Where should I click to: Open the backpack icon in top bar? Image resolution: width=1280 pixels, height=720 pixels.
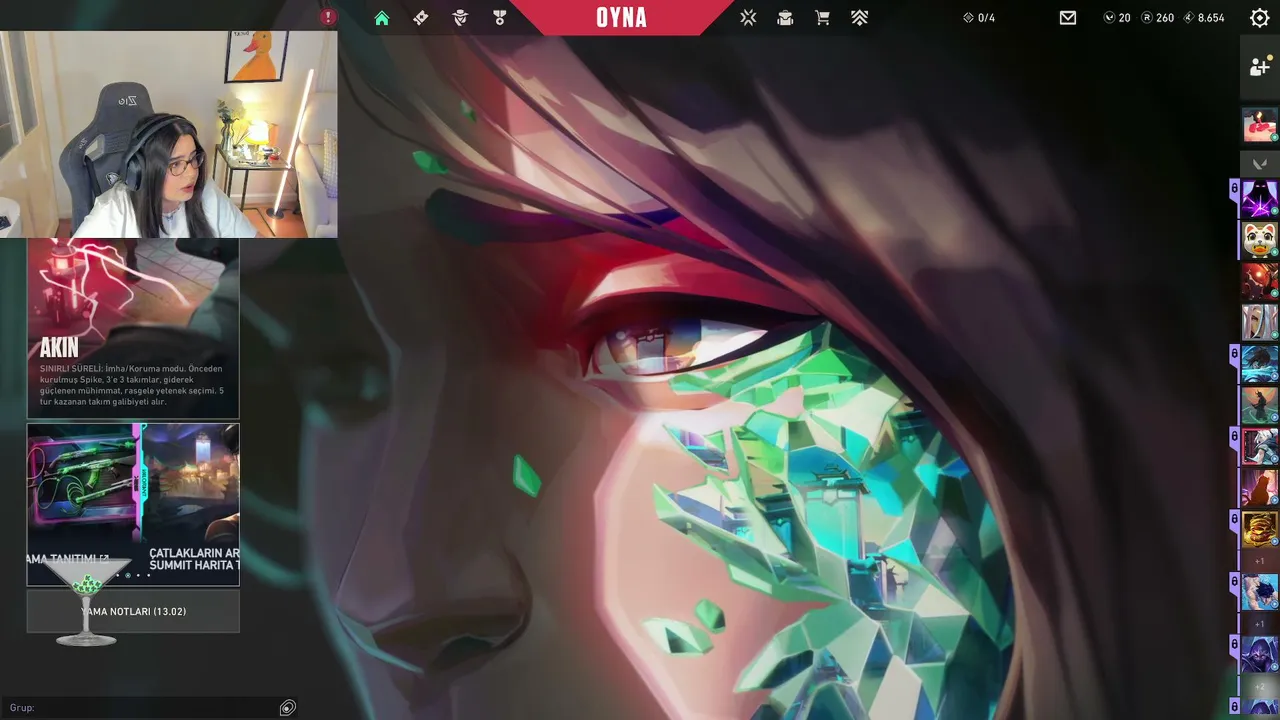click(785, 18)
